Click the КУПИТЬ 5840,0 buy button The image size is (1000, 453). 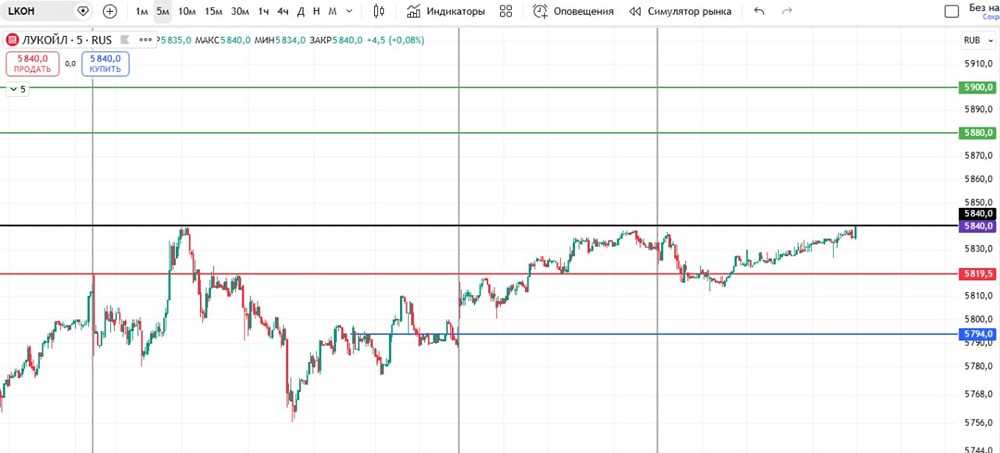[x=105, y=64]
